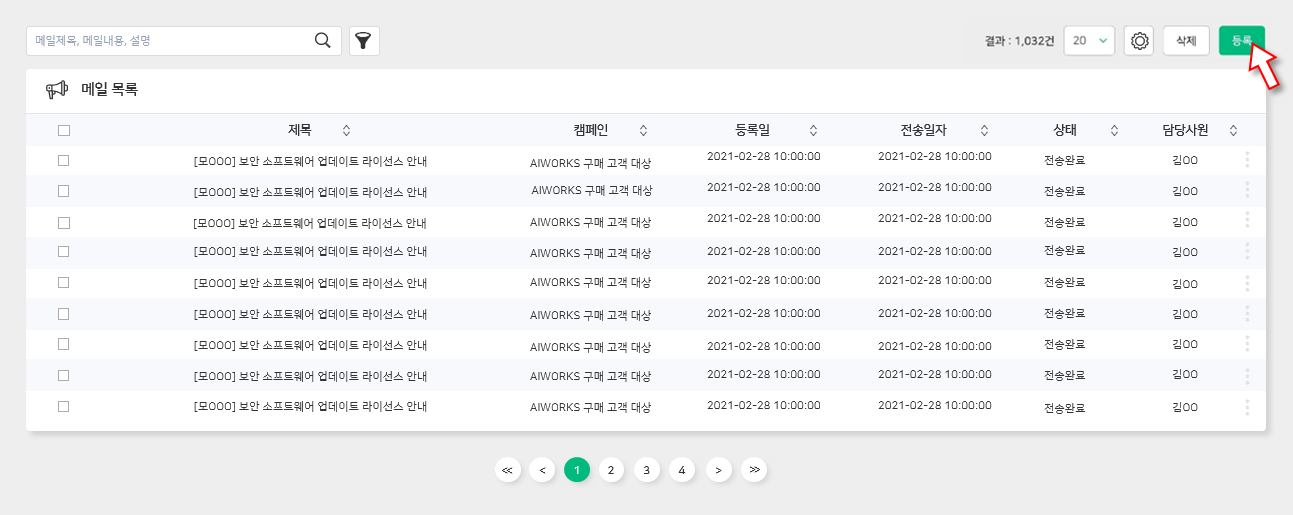Image resolution: width=1293 pixels, height=515 pixels.
Task: Open the filter funnel icon
Action: point(364,41)
